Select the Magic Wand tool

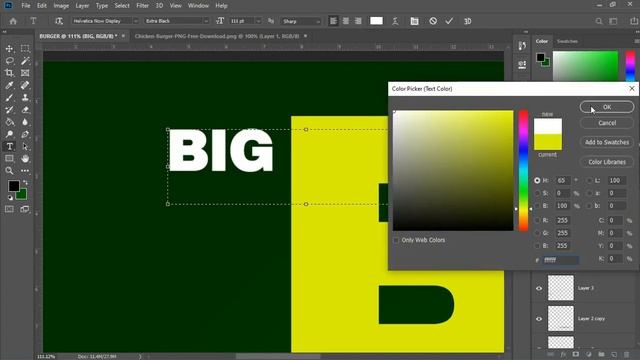point(25,61)
